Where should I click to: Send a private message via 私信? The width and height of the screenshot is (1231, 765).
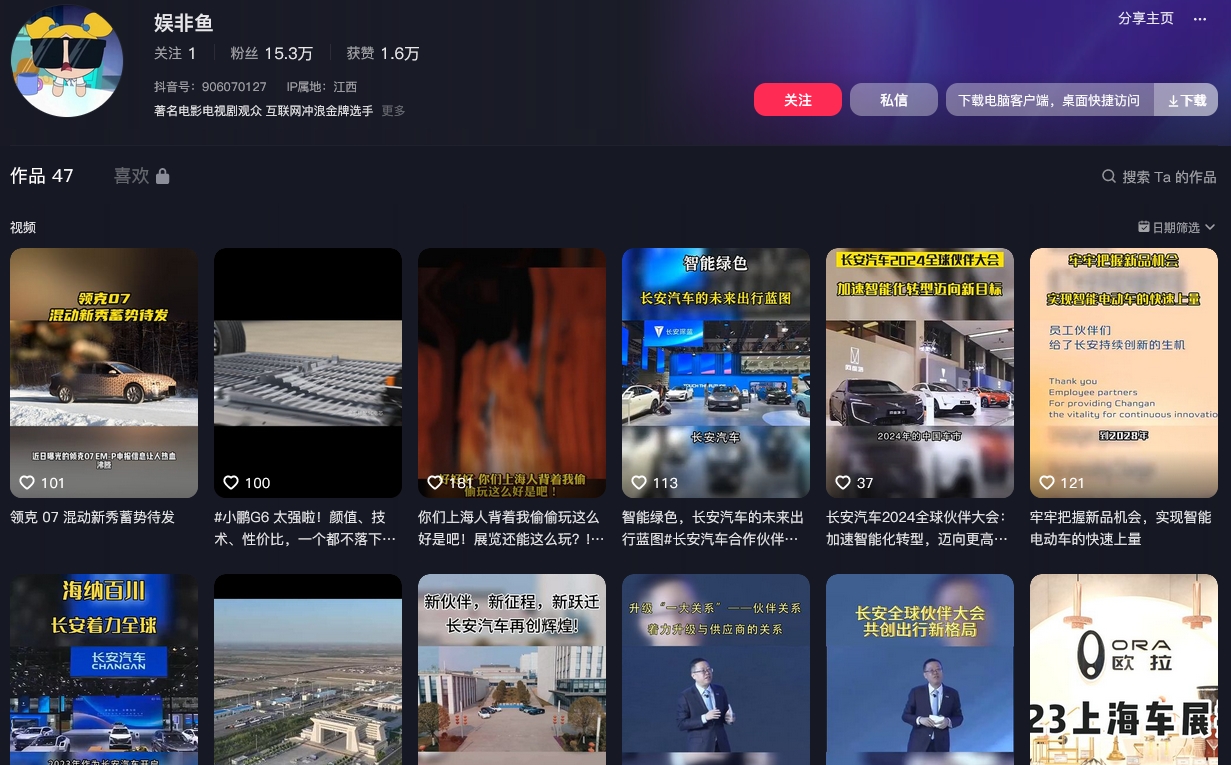[x=894, y=100]
